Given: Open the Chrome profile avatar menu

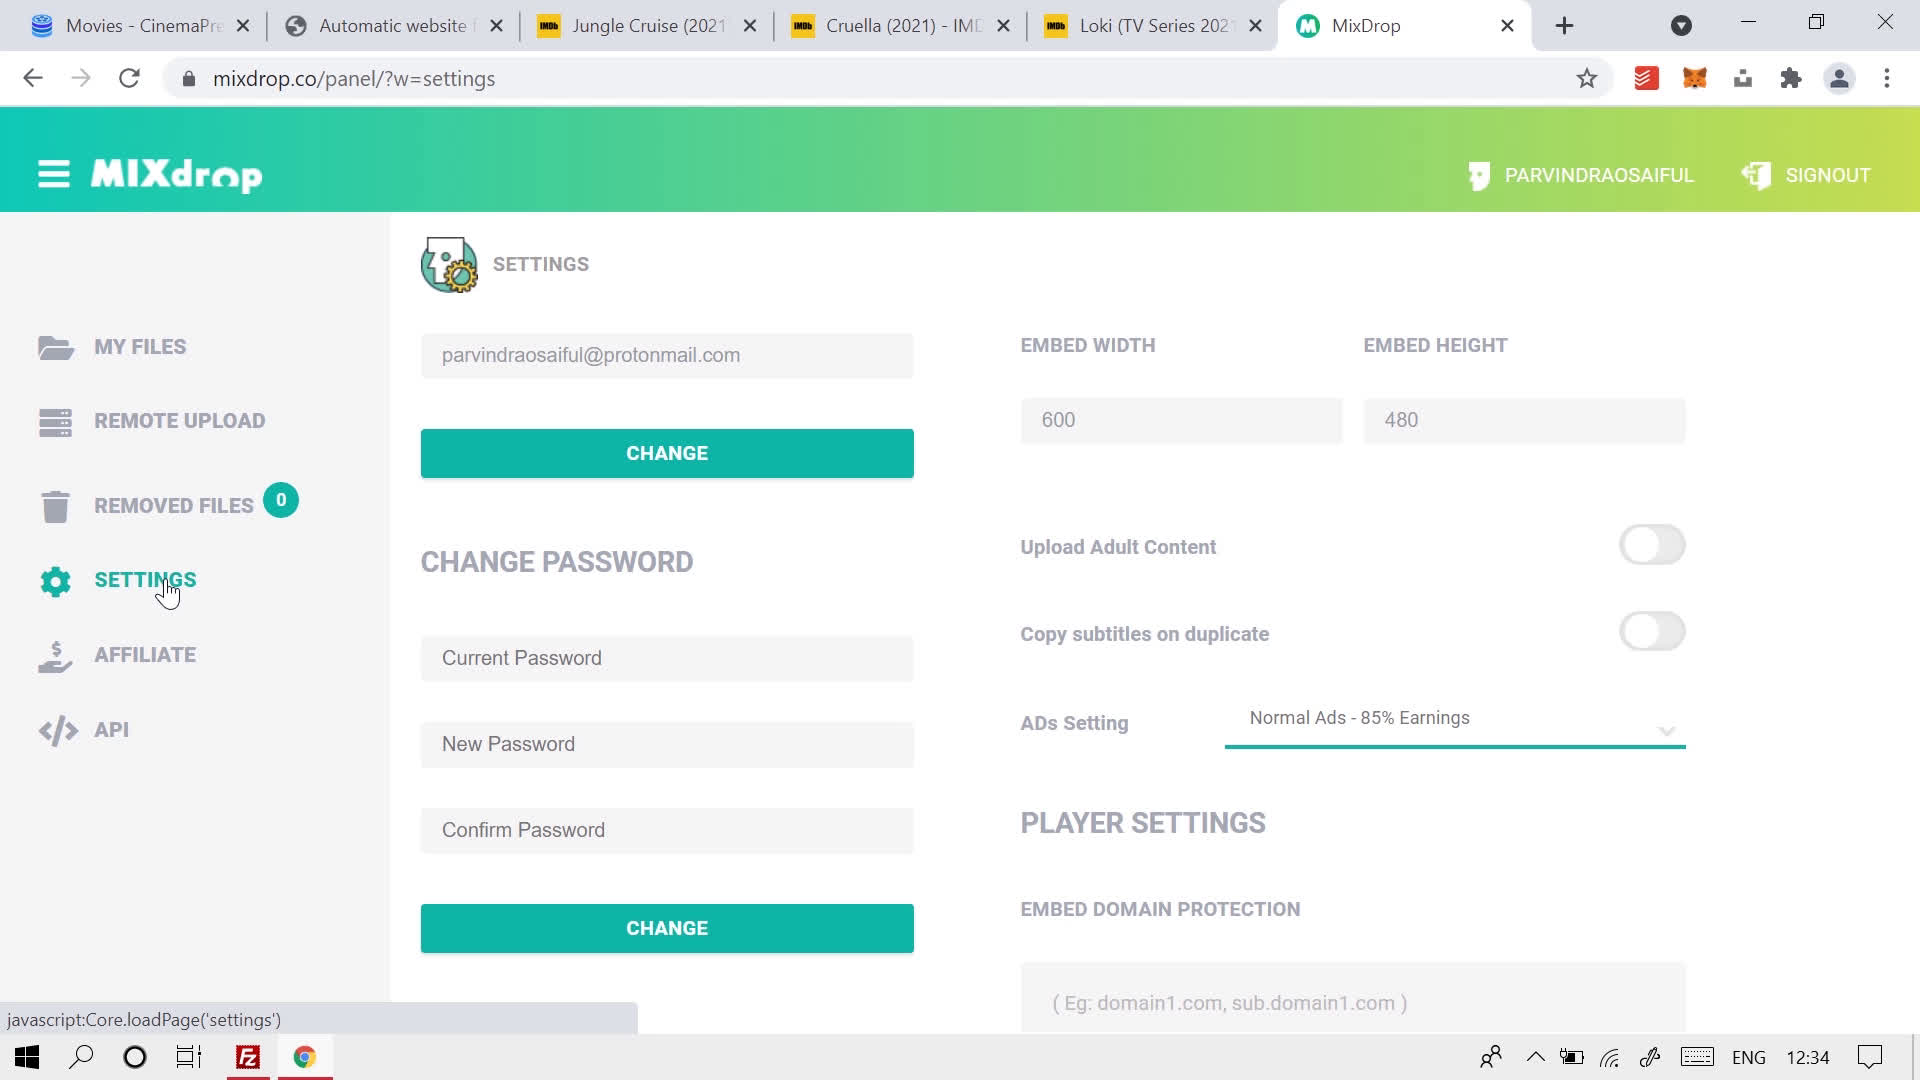Looking at the screenshot, I should tap(1840, 78).
